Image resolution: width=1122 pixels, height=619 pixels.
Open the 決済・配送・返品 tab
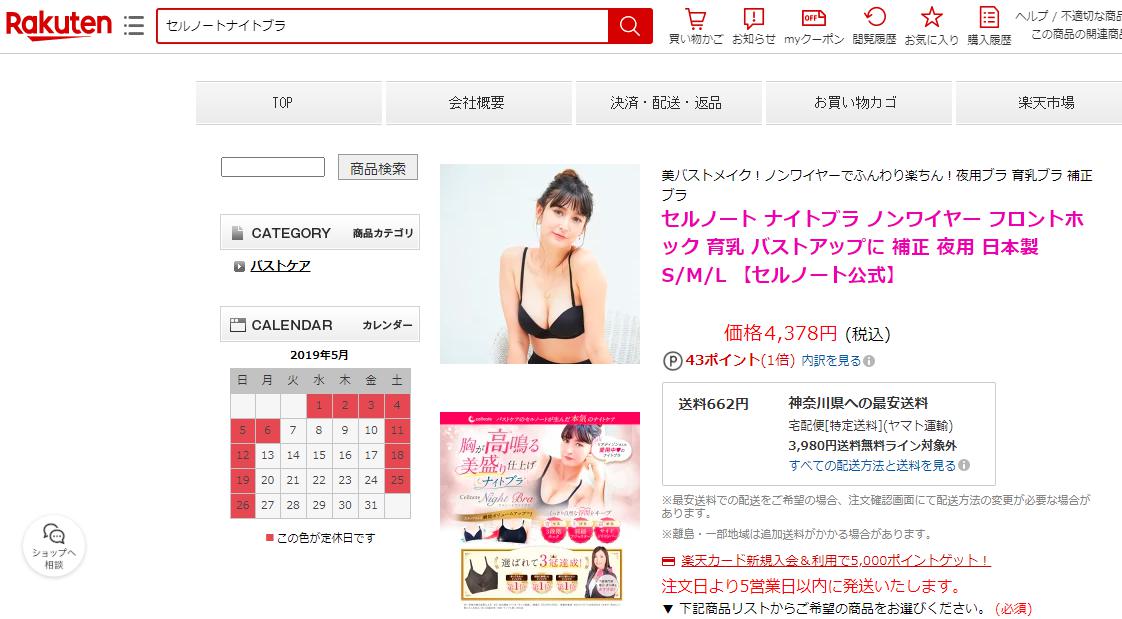pyautogui.click(x=668, y=102)
